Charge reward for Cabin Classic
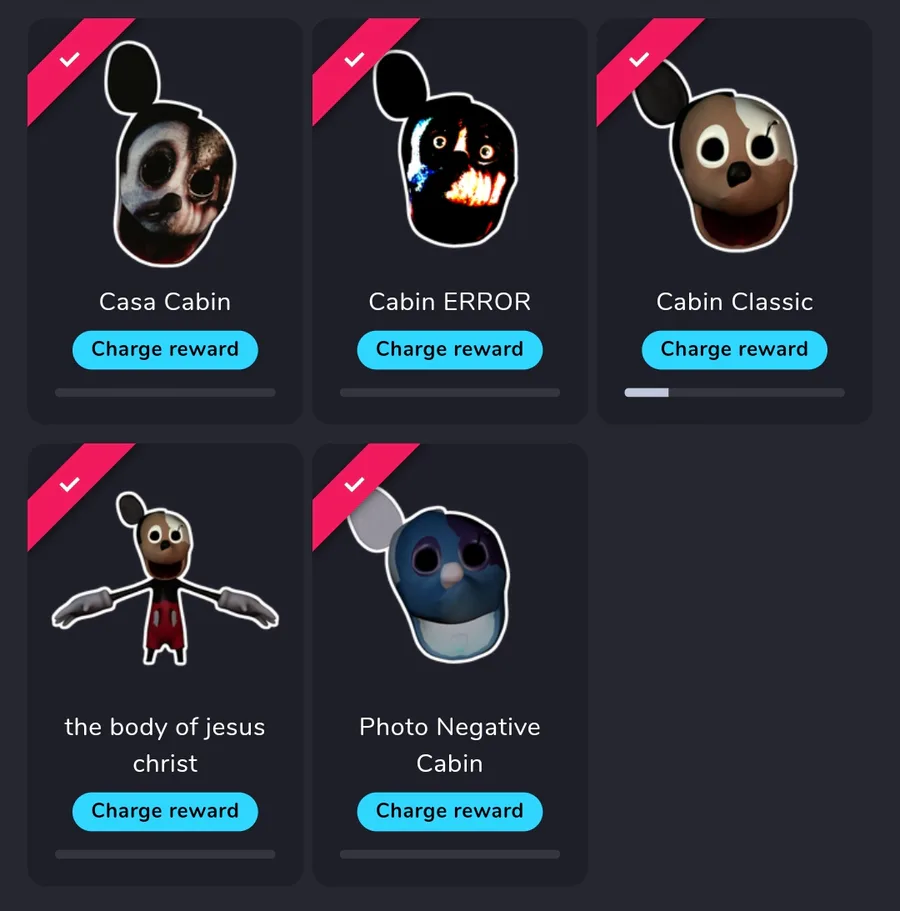This screenshot has width=900, height=911. tap(734, 350)
